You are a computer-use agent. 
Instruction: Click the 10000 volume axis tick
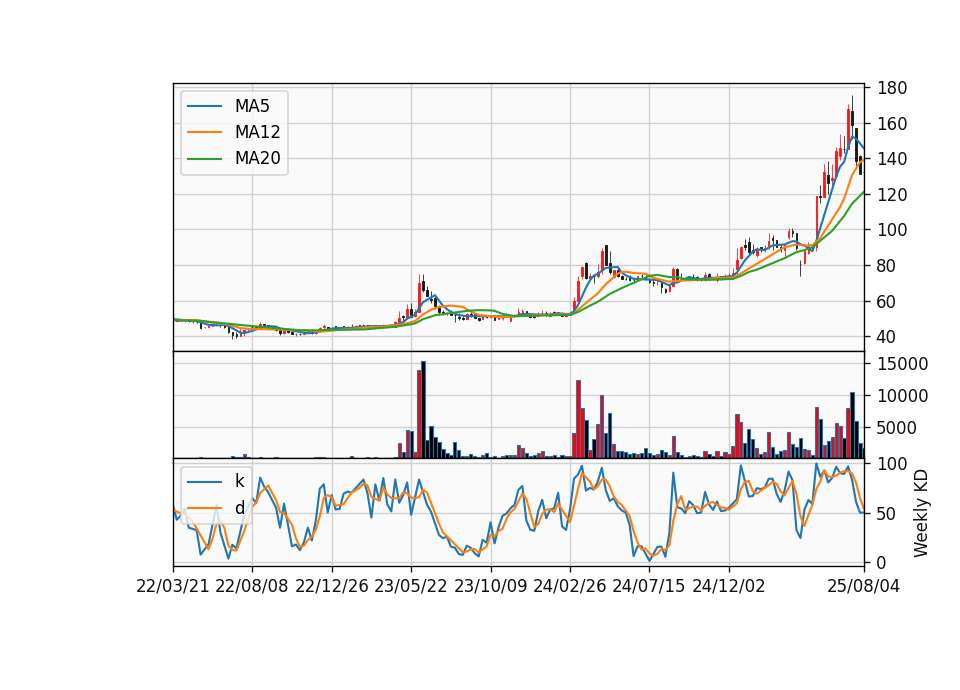tap(902, 396)
